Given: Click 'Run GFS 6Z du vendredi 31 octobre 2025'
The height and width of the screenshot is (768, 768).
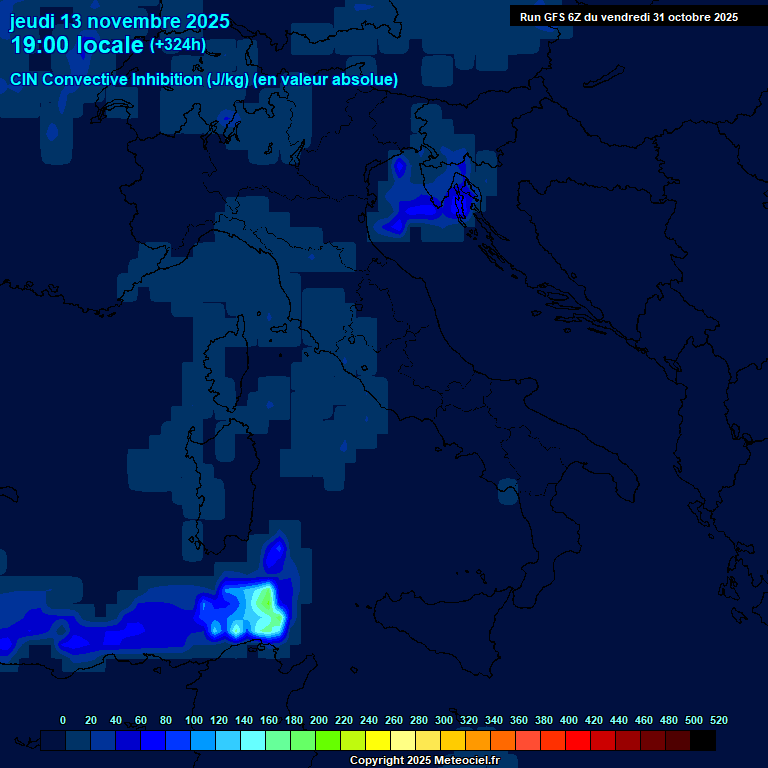Looking at the screenshot, I should pos(629,17).
